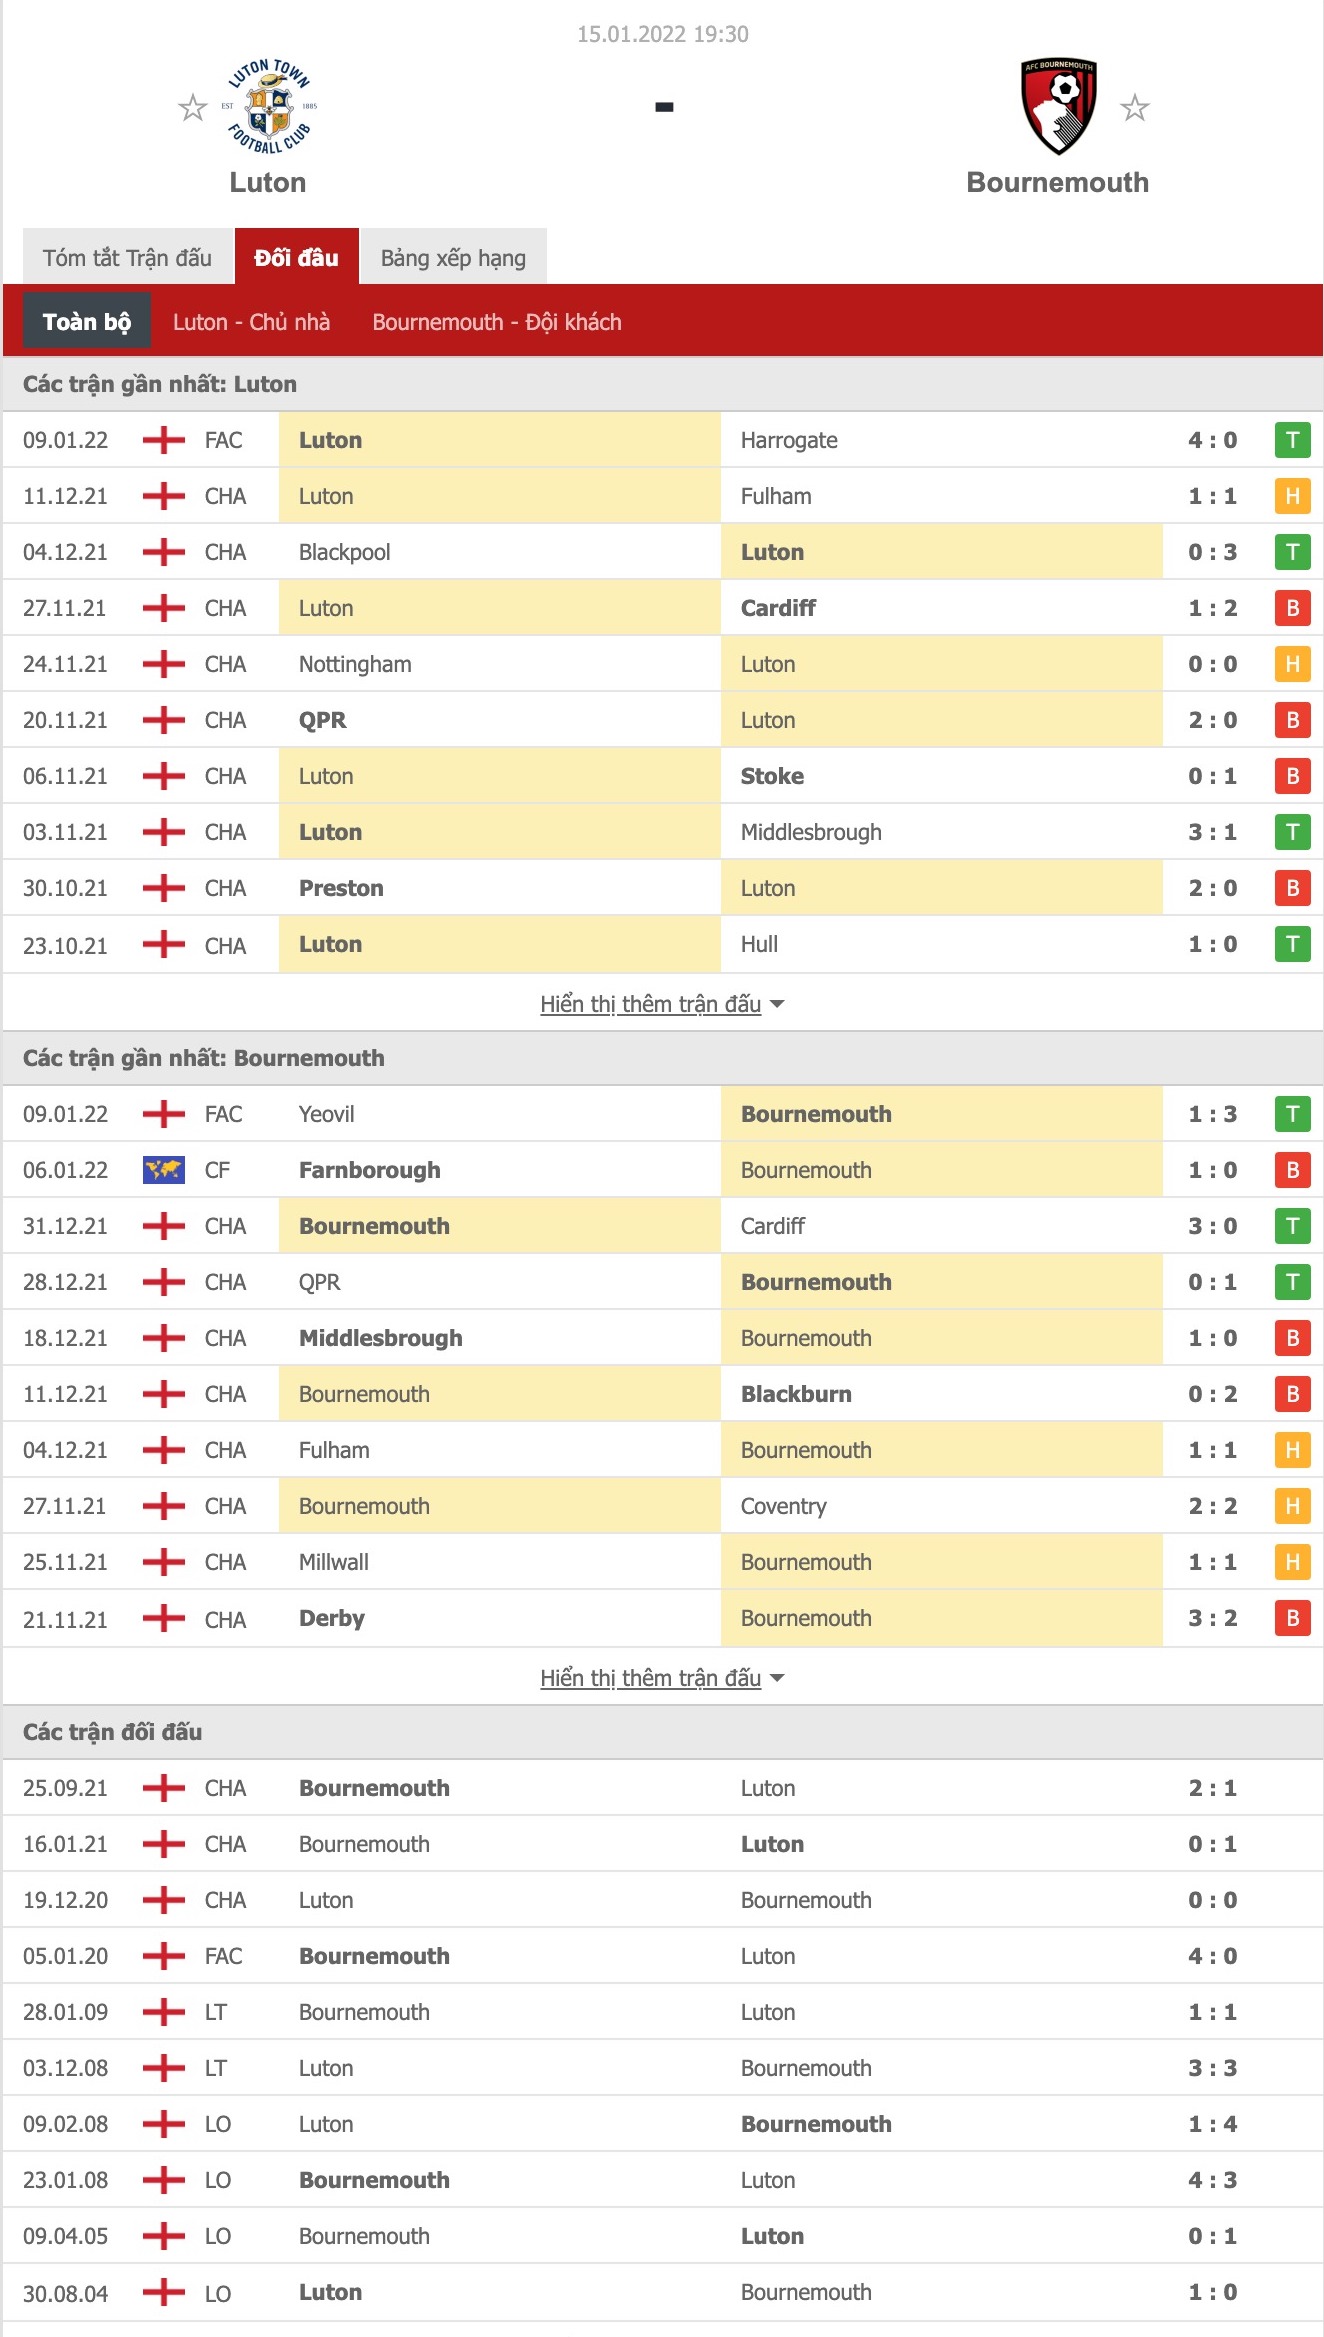Click the T badge for Yeovil vs Bournemouth
The width and height of the screenshot is (1324, 2337).
click(x=1292, y=1114)
